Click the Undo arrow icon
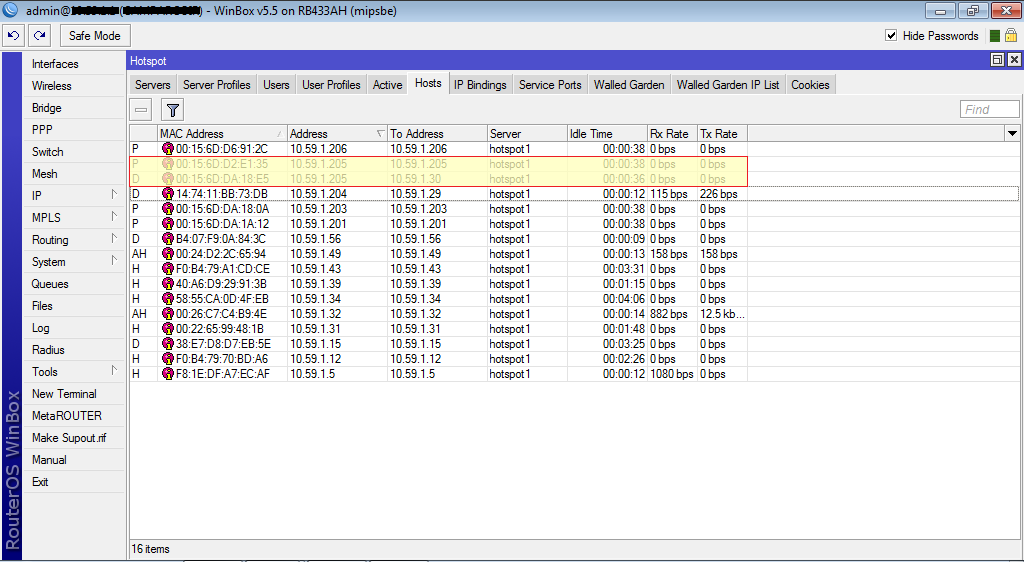Screen dimensions: 1024x562 [x=14, y=36]
